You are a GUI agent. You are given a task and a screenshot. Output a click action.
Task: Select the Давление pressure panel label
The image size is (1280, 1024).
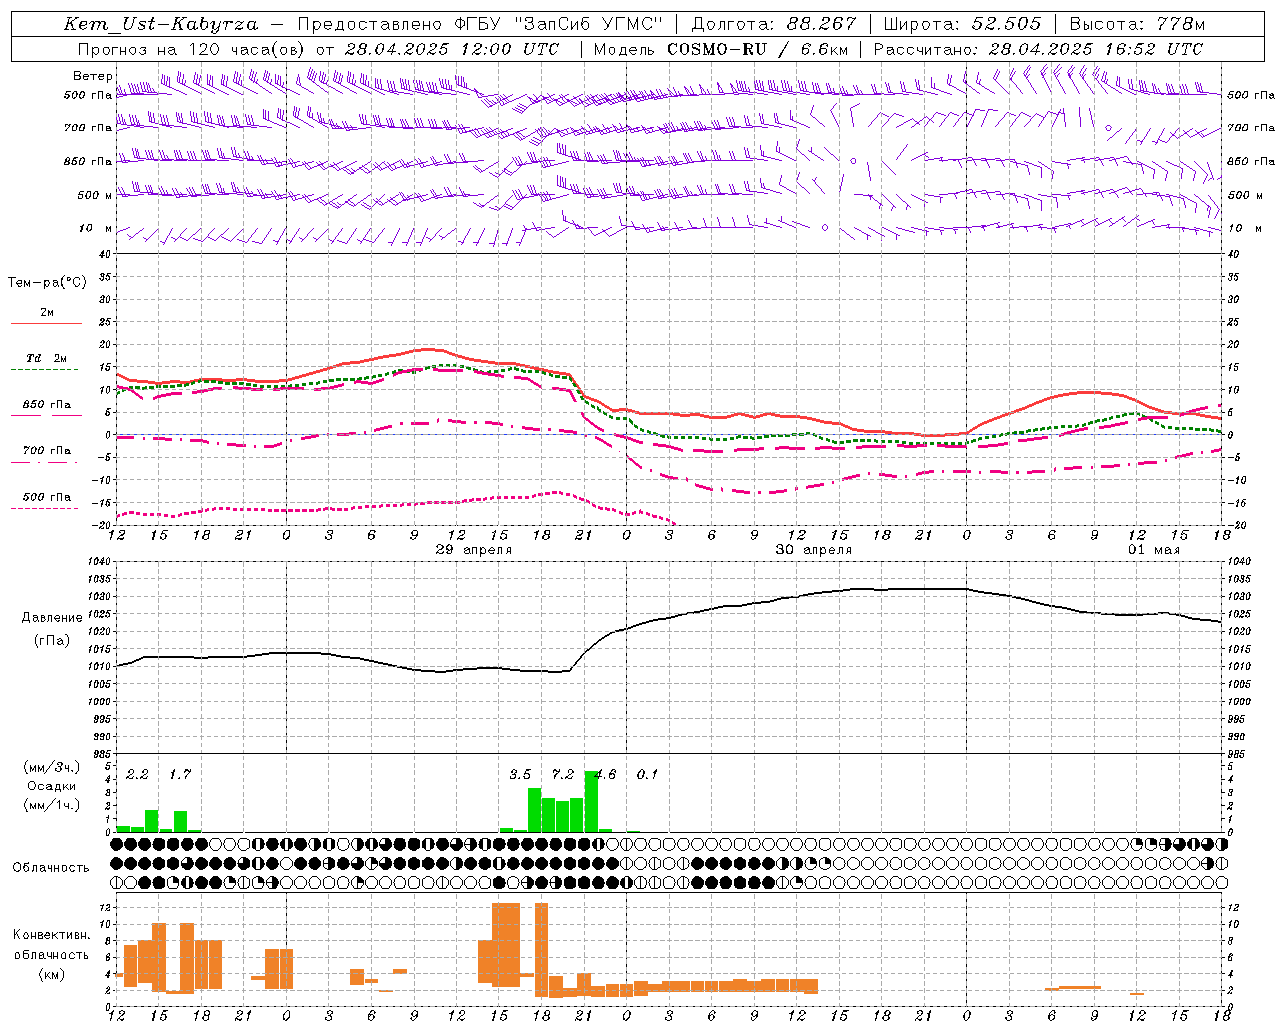[52, 618]
